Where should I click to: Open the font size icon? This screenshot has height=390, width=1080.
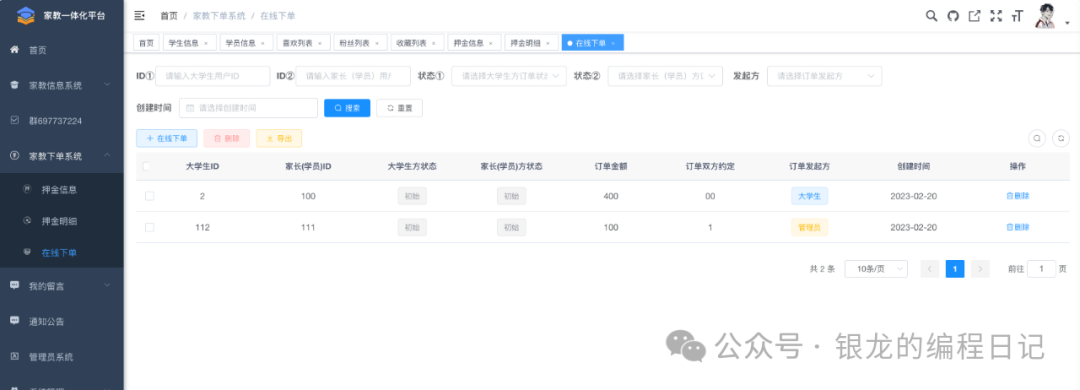point(1017,16)
